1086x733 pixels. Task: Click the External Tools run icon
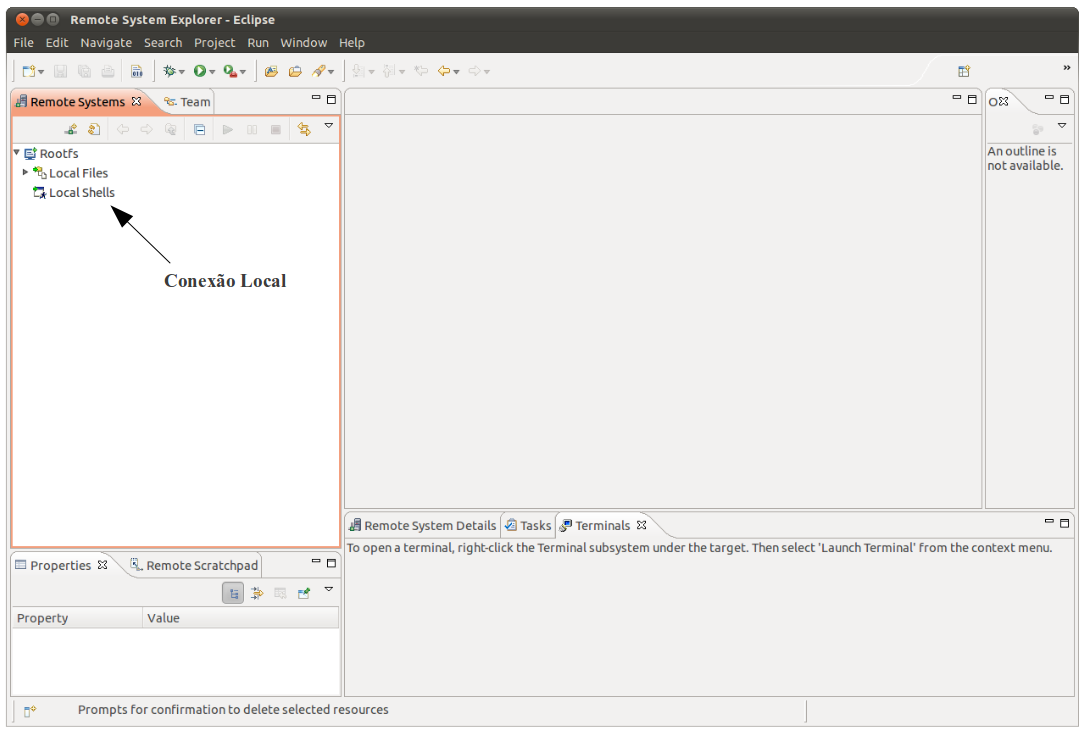coord(230,71)
